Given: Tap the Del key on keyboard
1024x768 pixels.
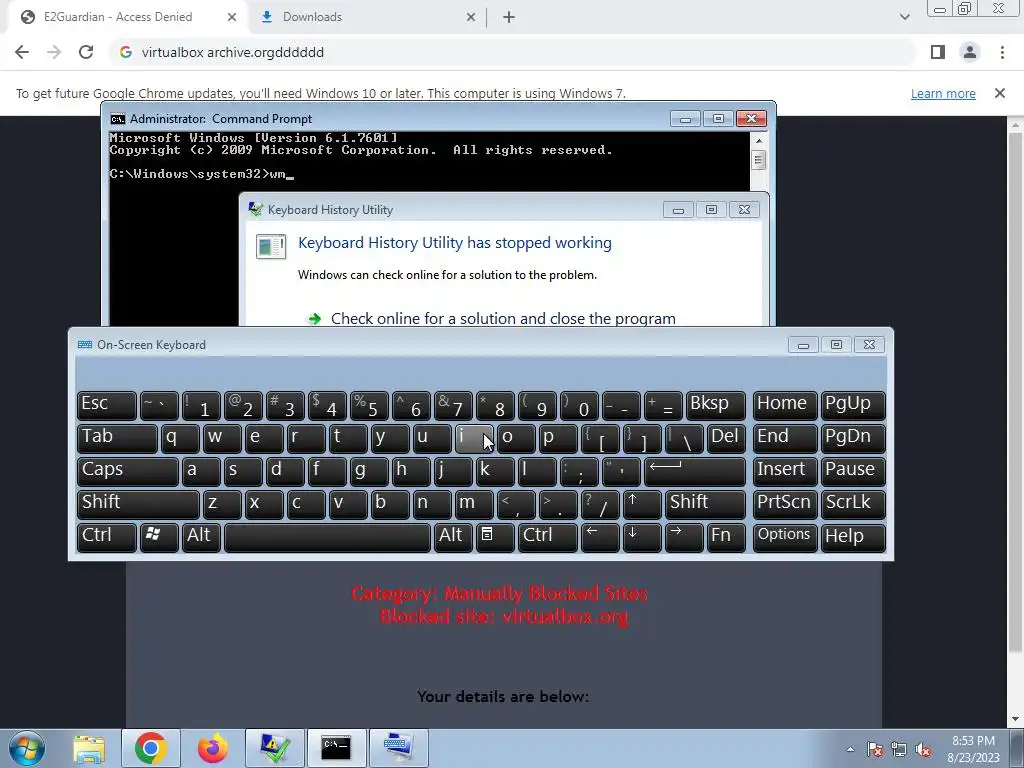Looking at the screenshot, I should click(726, 438).
